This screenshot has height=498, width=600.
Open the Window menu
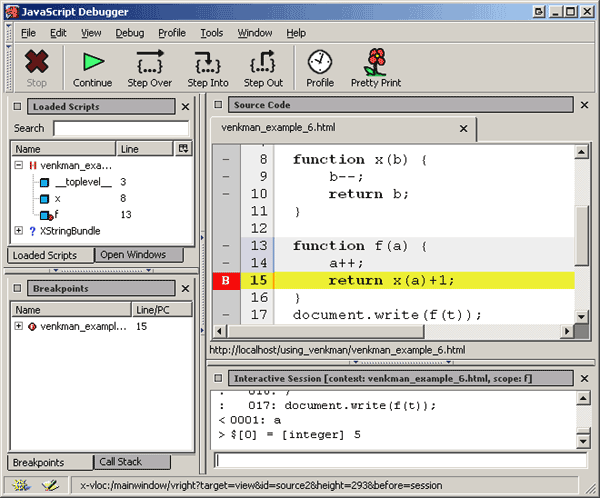tap(255, 33)
